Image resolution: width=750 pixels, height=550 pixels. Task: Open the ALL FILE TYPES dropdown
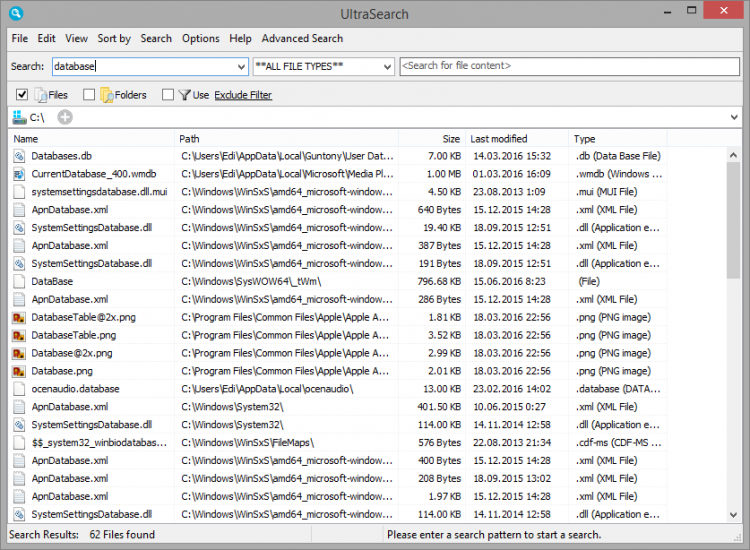pos(387,66)
